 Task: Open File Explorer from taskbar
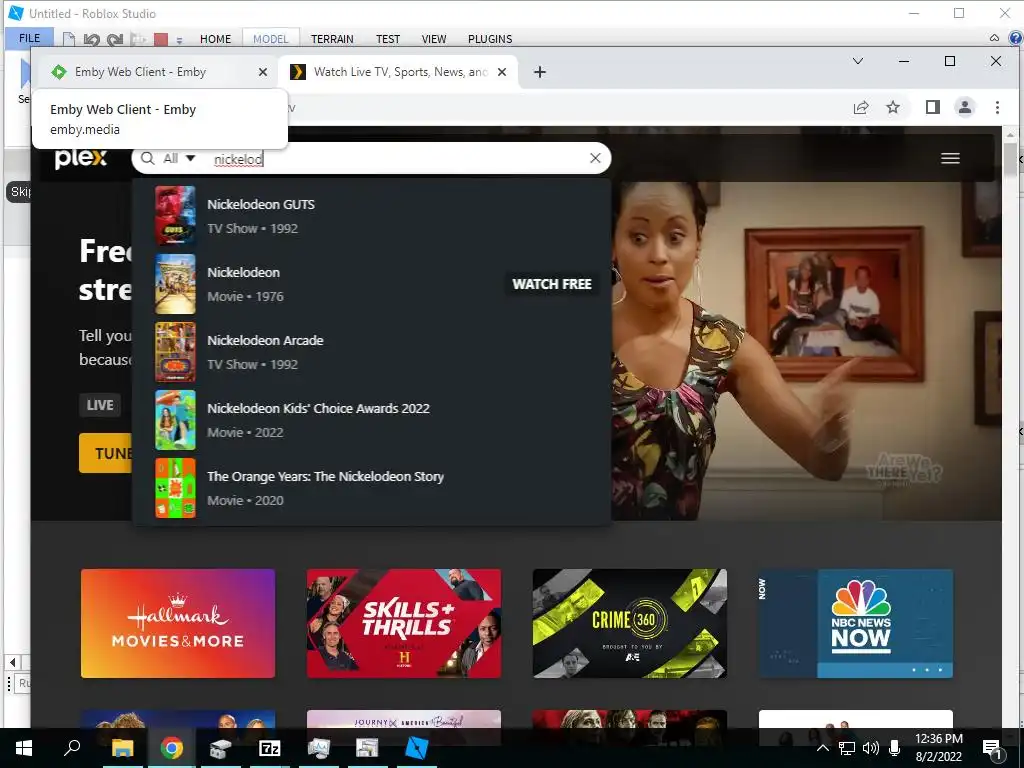(122, 748)
